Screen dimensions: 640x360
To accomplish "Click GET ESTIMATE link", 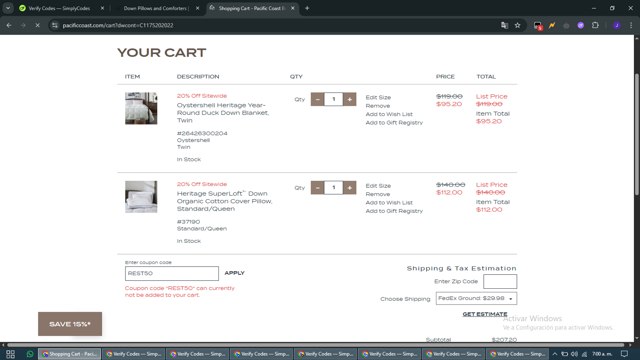I will point(484,314).
